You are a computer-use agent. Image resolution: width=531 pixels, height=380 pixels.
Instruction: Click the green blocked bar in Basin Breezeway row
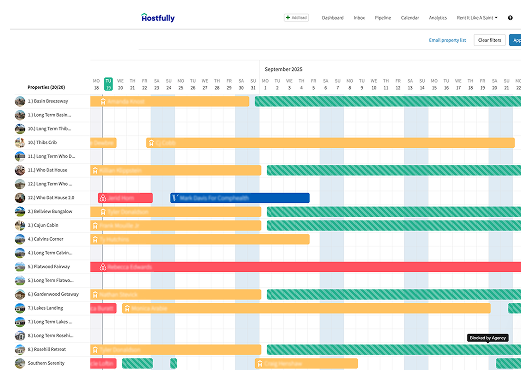click(388, 101)
